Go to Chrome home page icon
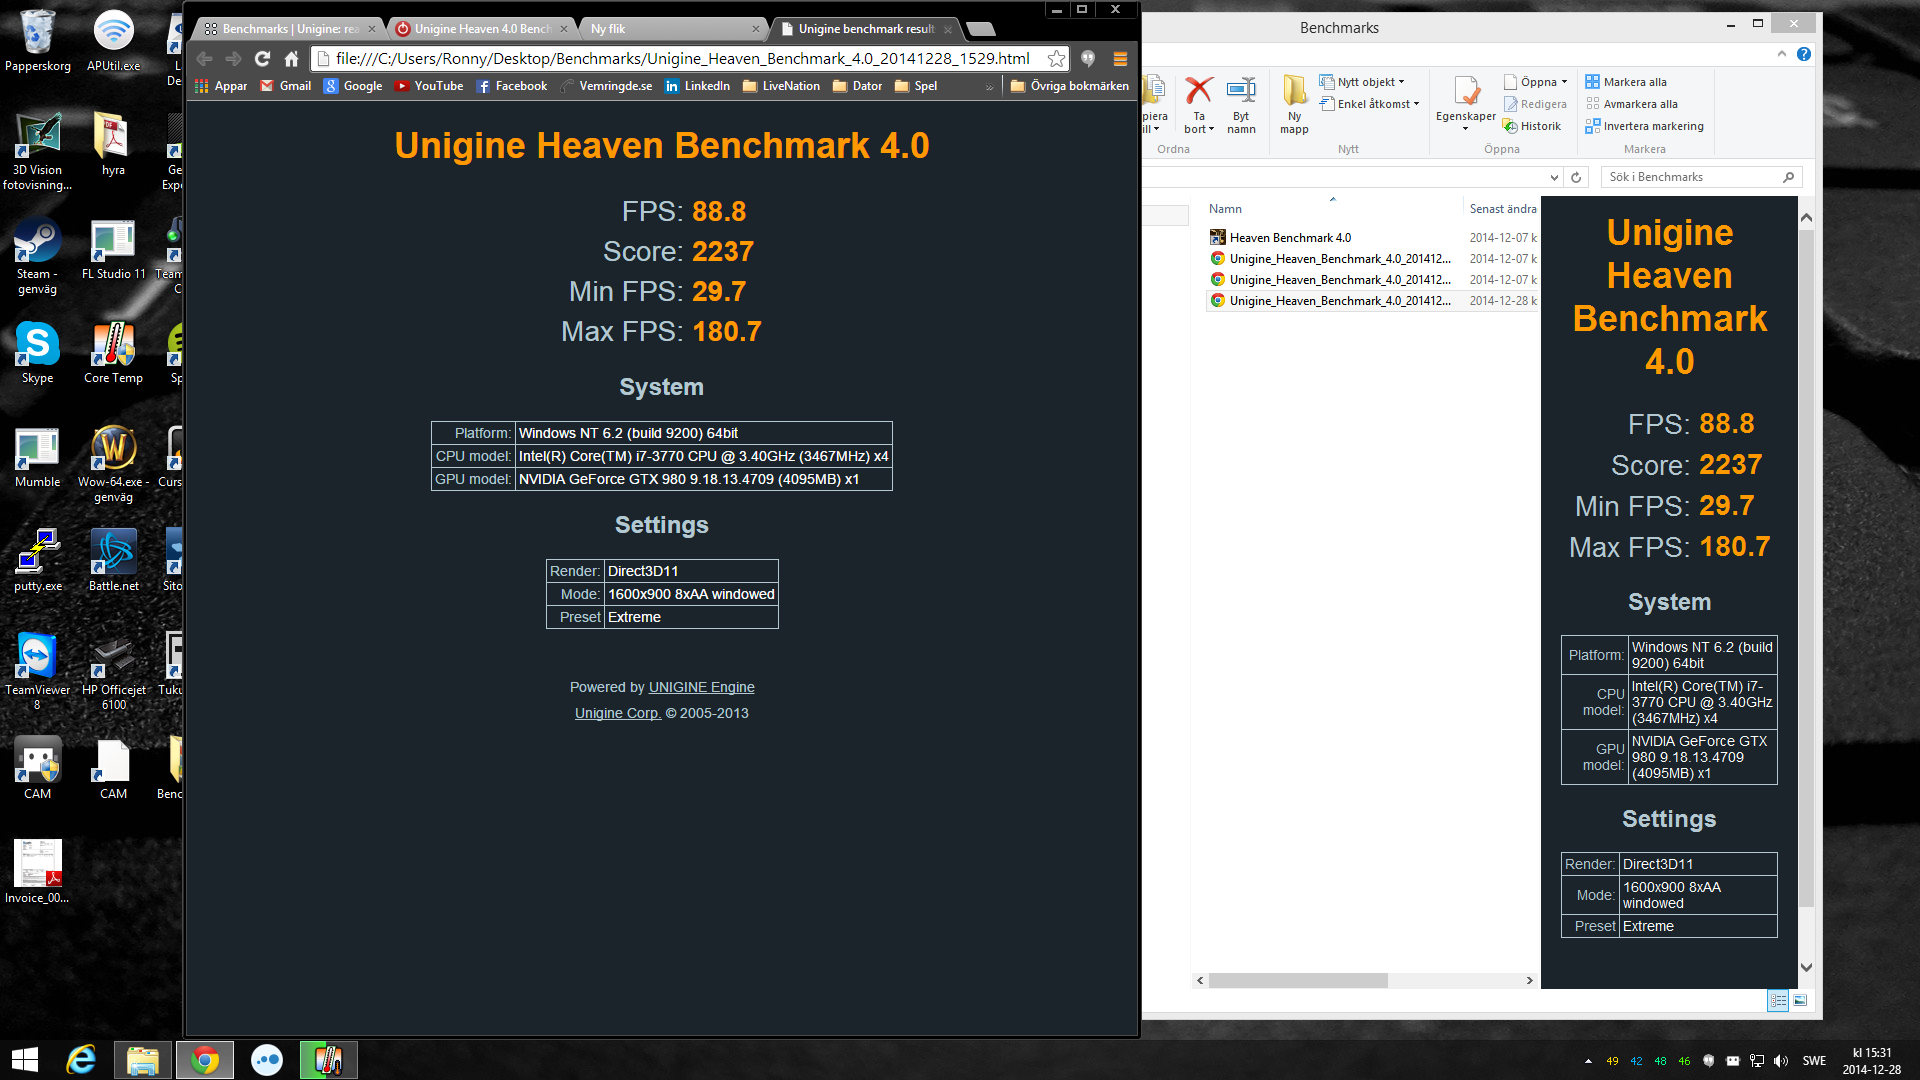Screen dimensions: 1920x1080 point(291,59)
